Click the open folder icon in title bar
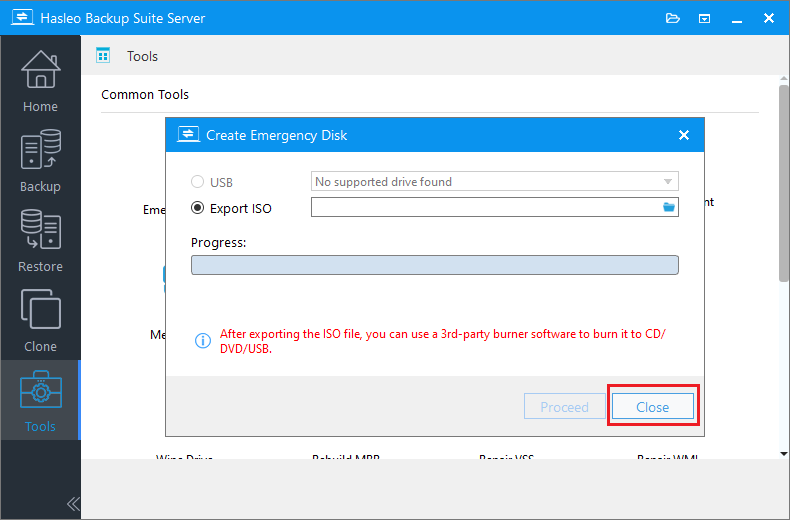The width and height of the screenshot is (790, 520). tap(672, 18)
